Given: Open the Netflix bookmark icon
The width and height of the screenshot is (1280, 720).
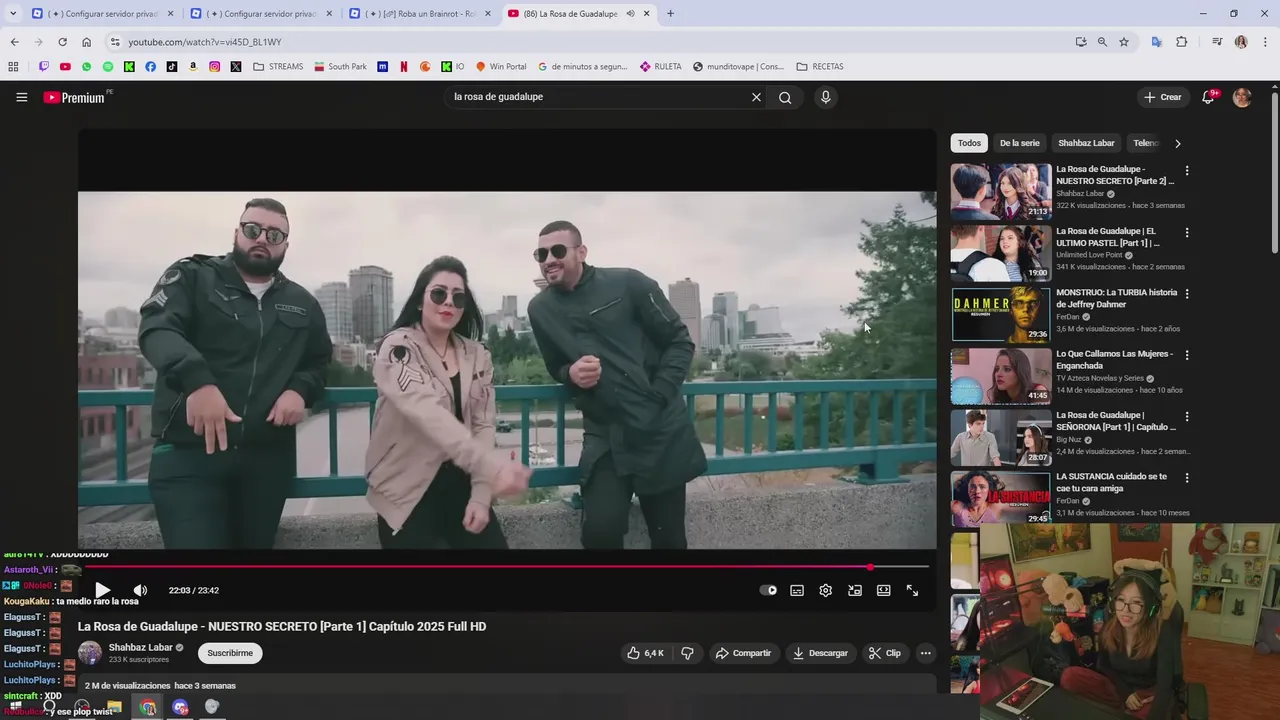Looking at the screenshot, I should [404, 67].
